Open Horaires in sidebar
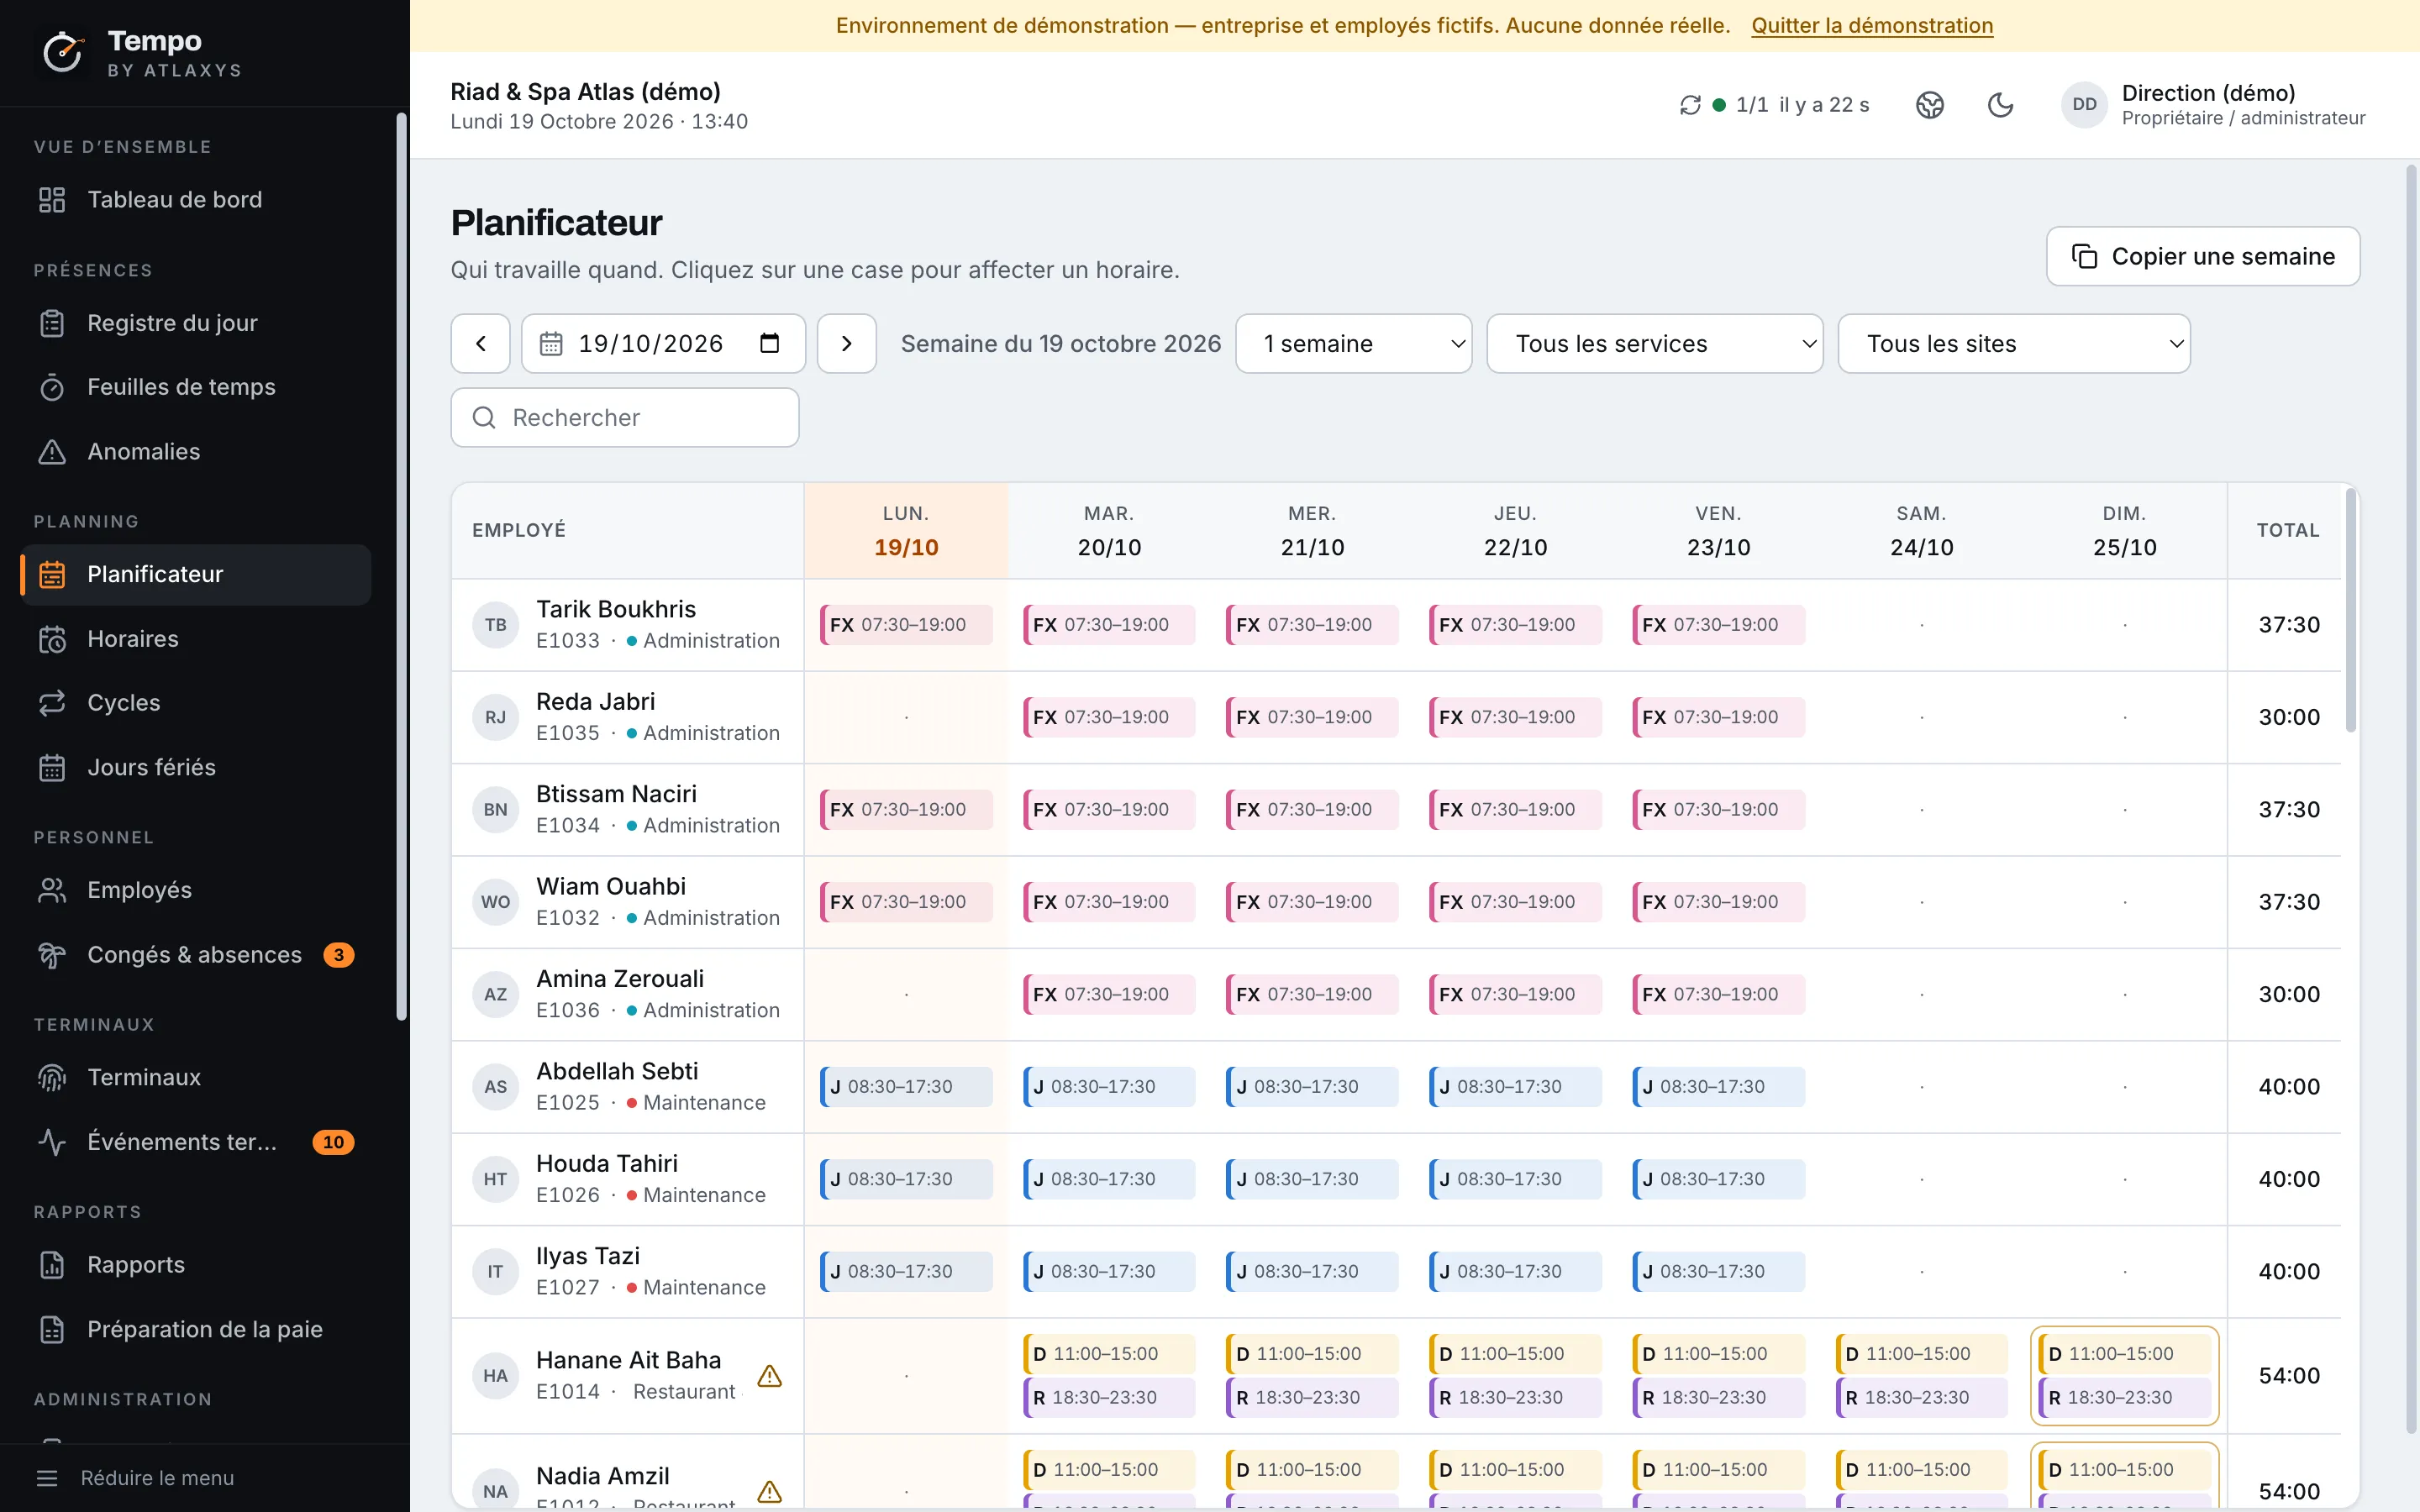The height and width of the screenshot is (1512, 2420). tap(196, 639)
